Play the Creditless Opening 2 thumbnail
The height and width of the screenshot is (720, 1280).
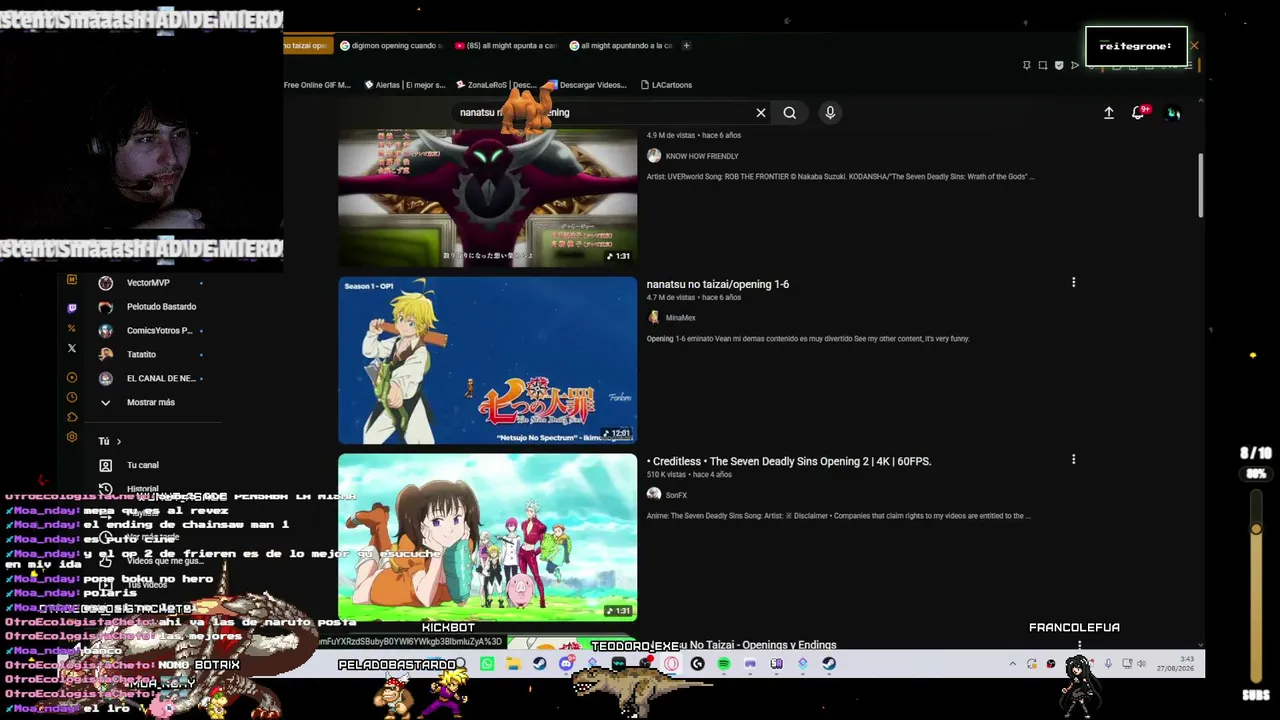pyautogui.click(x=487, y=537)
